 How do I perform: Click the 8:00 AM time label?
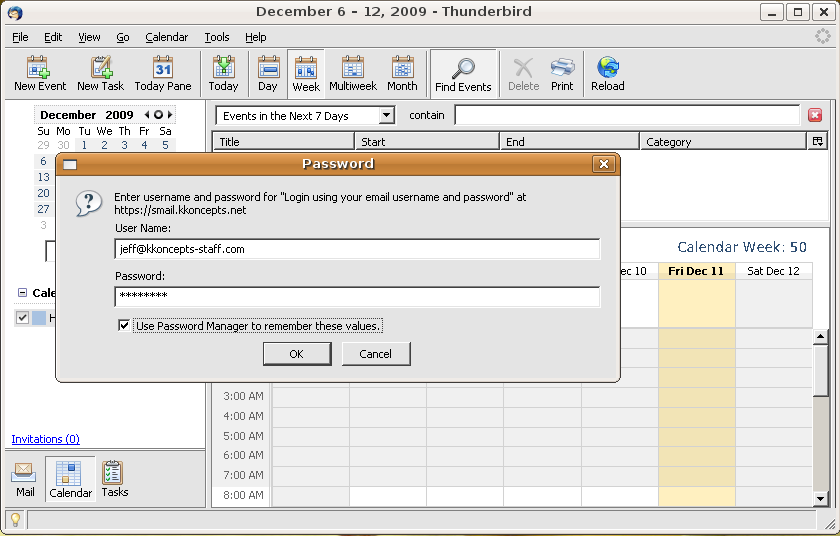point(243,495)
